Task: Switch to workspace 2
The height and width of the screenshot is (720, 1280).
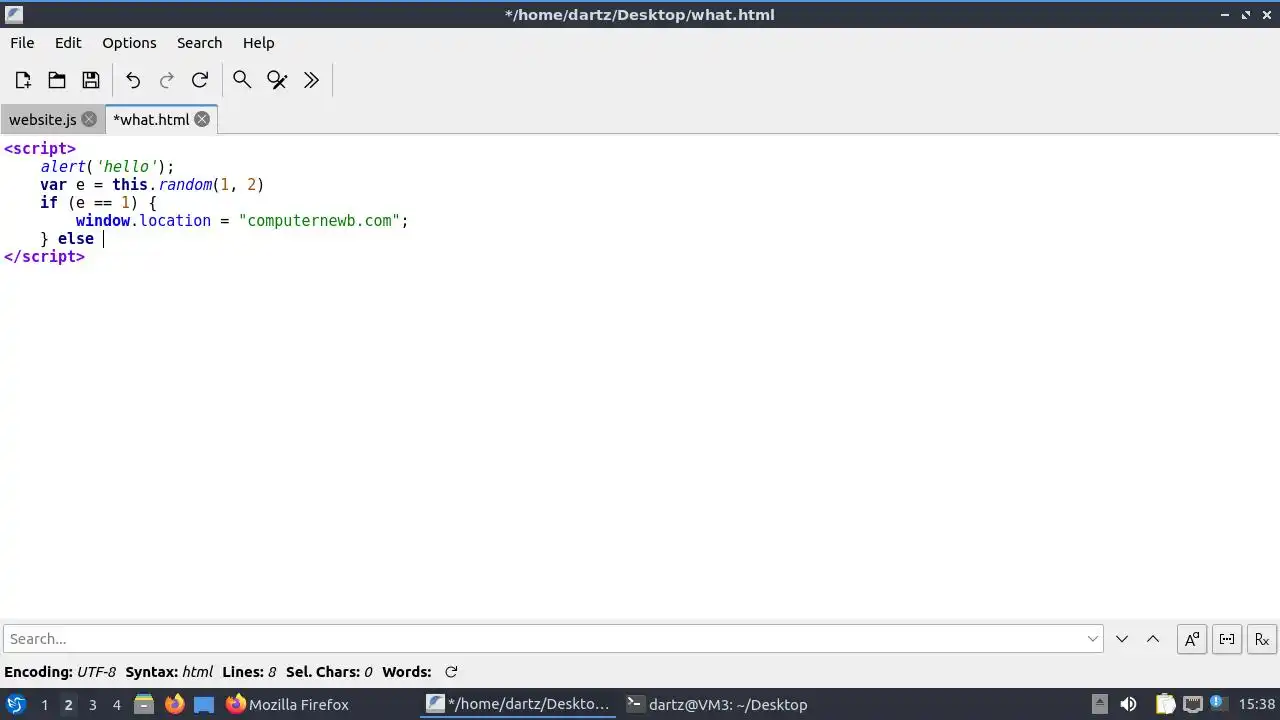Action: [x=68, y=704]
